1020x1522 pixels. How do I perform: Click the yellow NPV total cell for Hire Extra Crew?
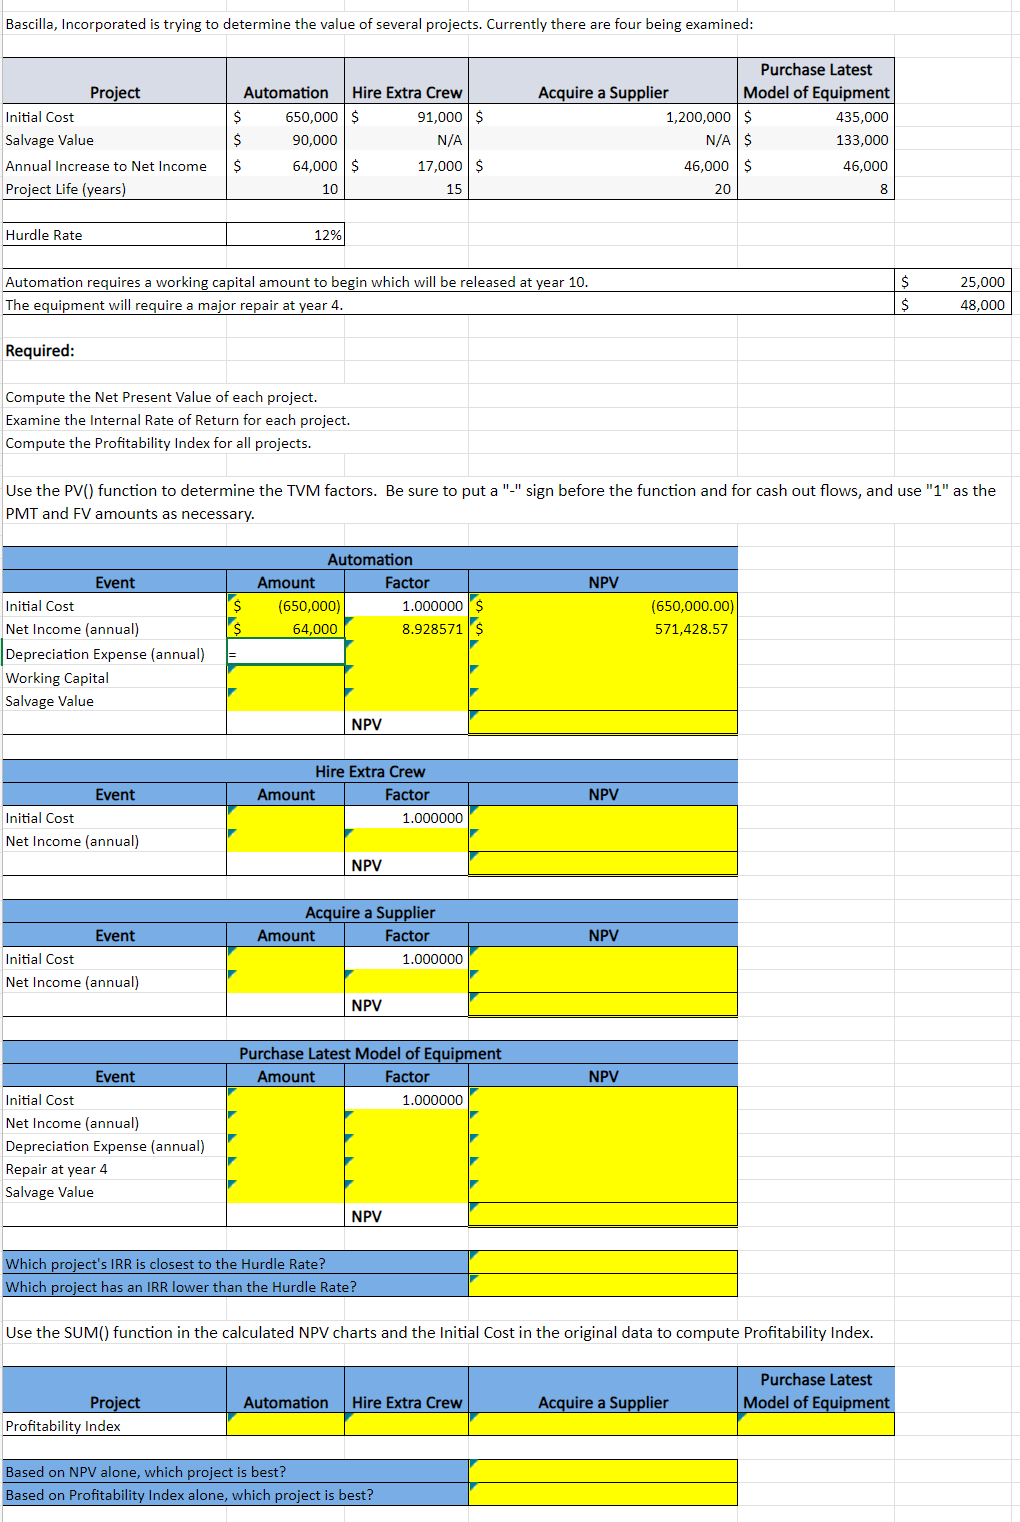coord(602,862)
